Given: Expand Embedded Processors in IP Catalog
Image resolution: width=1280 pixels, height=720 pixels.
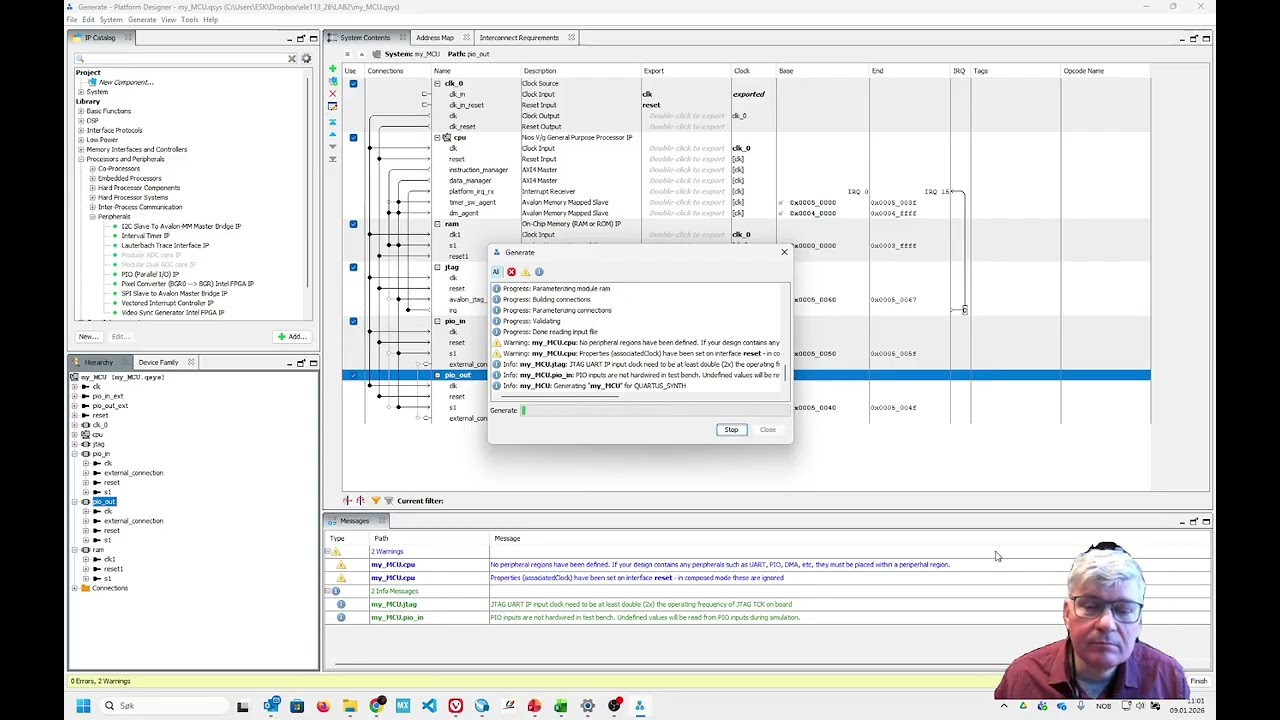Looking at the screenshot, I should 92,178.
